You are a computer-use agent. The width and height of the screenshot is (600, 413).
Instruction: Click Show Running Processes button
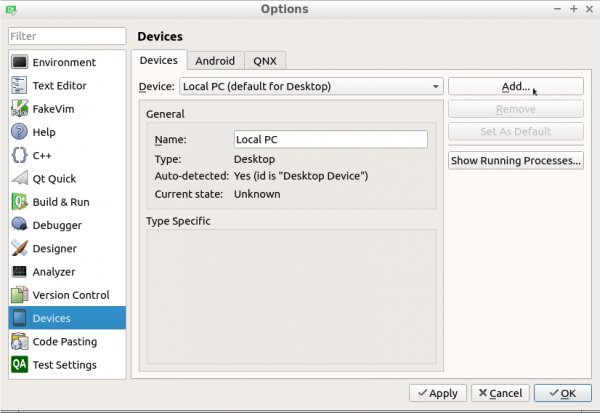[x=515, y=160]
